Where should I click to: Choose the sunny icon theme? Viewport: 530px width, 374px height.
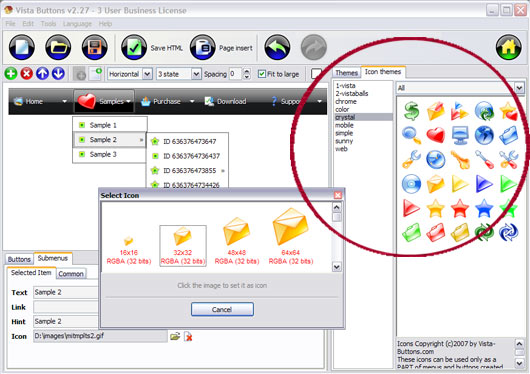[344, 141]
